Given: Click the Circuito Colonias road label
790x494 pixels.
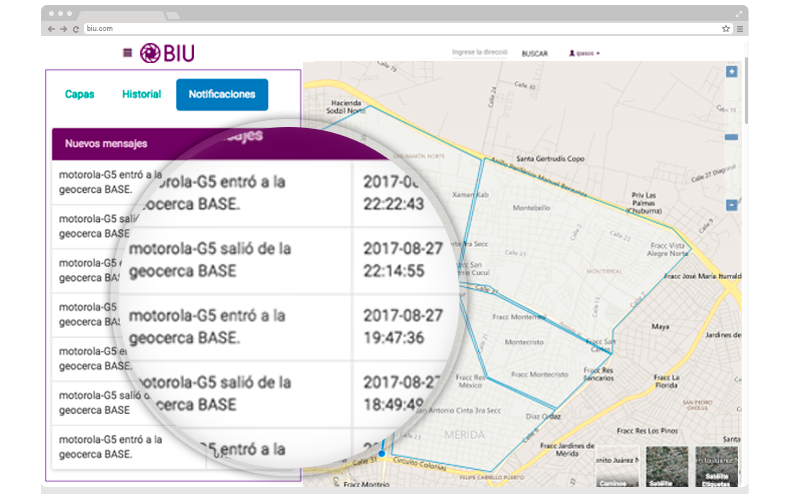Looking at the screenshot, I should [x=419, y=464].
